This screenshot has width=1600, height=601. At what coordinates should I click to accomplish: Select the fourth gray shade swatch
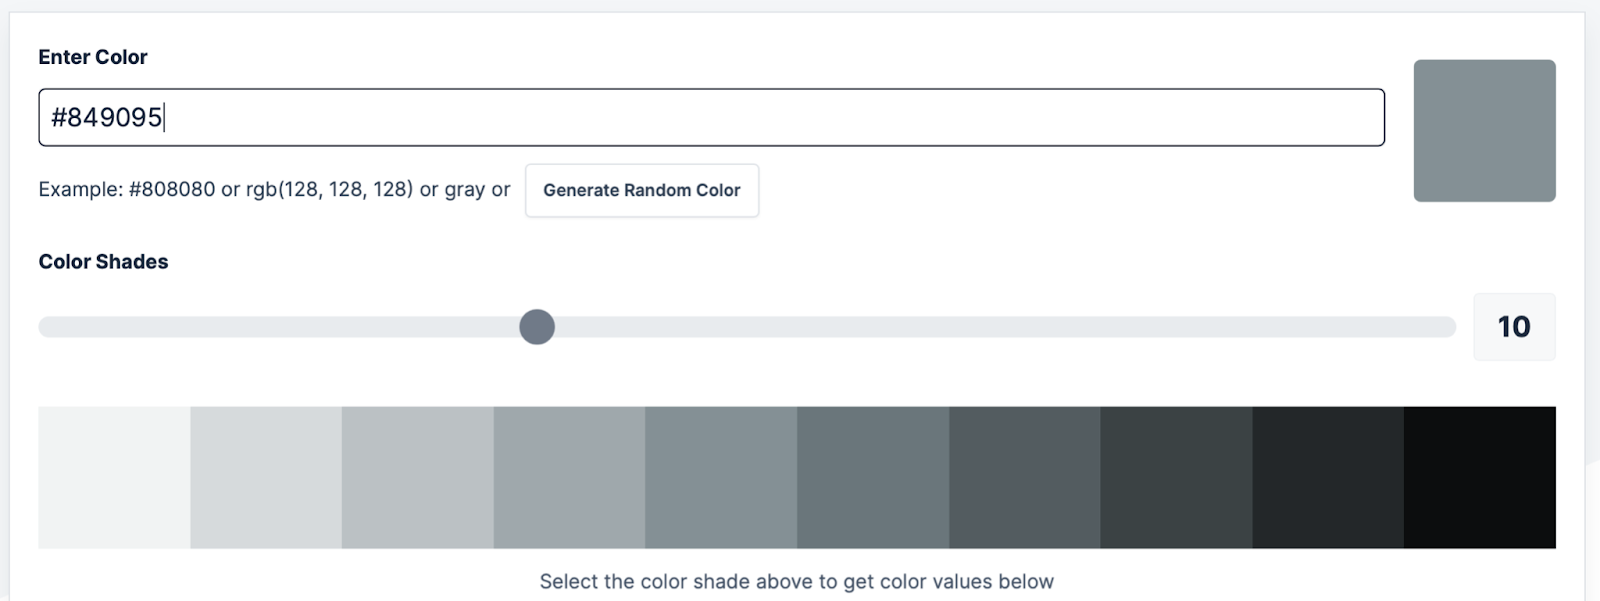pyautogui.click(x=569, y=476)
